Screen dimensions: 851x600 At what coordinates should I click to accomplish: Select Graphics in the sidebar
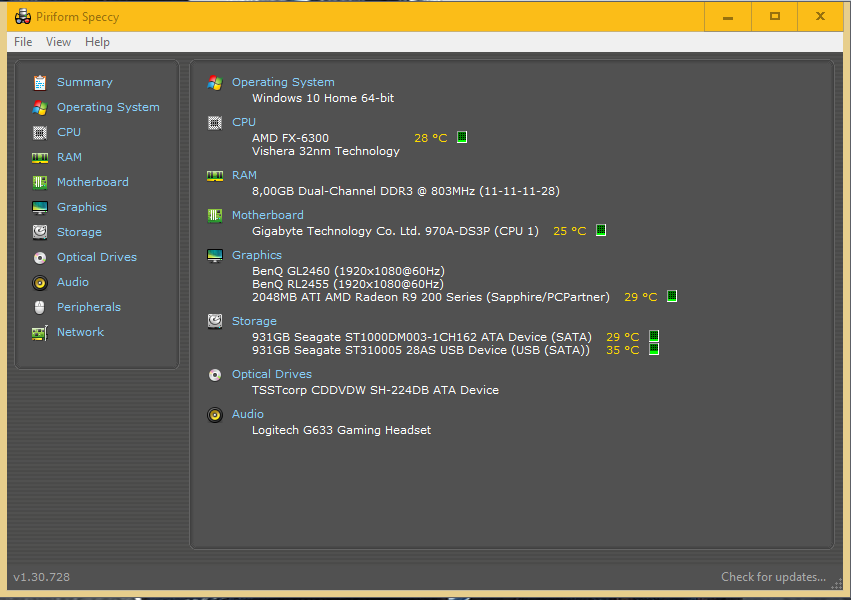click(x=82, y=207)
